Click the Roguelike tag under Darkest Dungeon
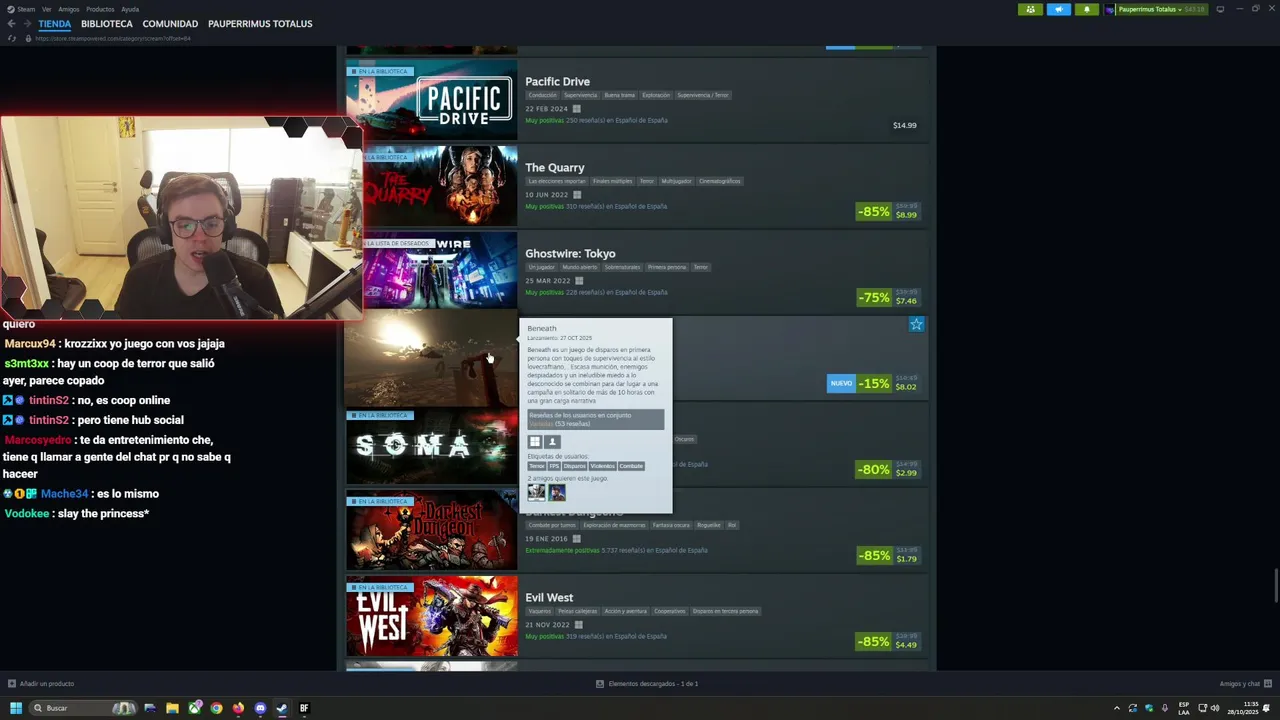 pyautogui.click(x=708, y=525)
